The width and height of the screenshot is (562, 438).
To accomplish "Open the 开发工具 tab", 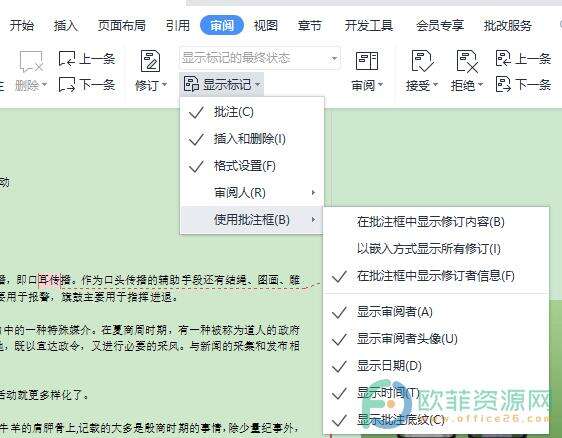I will click(x=369, y=25).
